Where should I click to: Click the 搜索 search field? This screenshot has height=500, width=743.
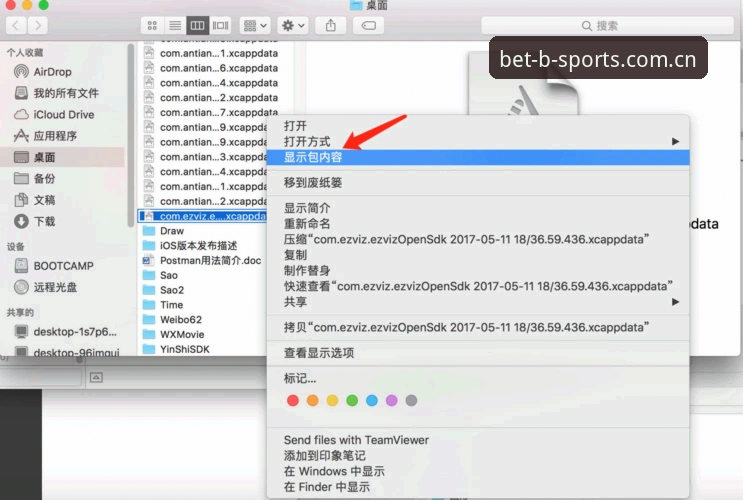(x=607, y=26)
